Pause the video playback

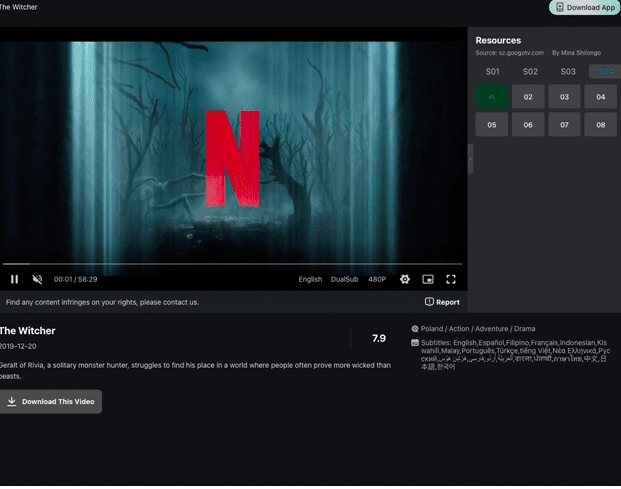14,280
